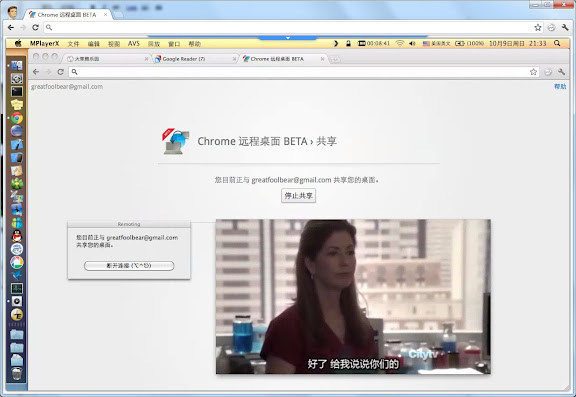Open inner Chrome wrench menu
Screen dimensions: 576x397
tap(561, 72)
